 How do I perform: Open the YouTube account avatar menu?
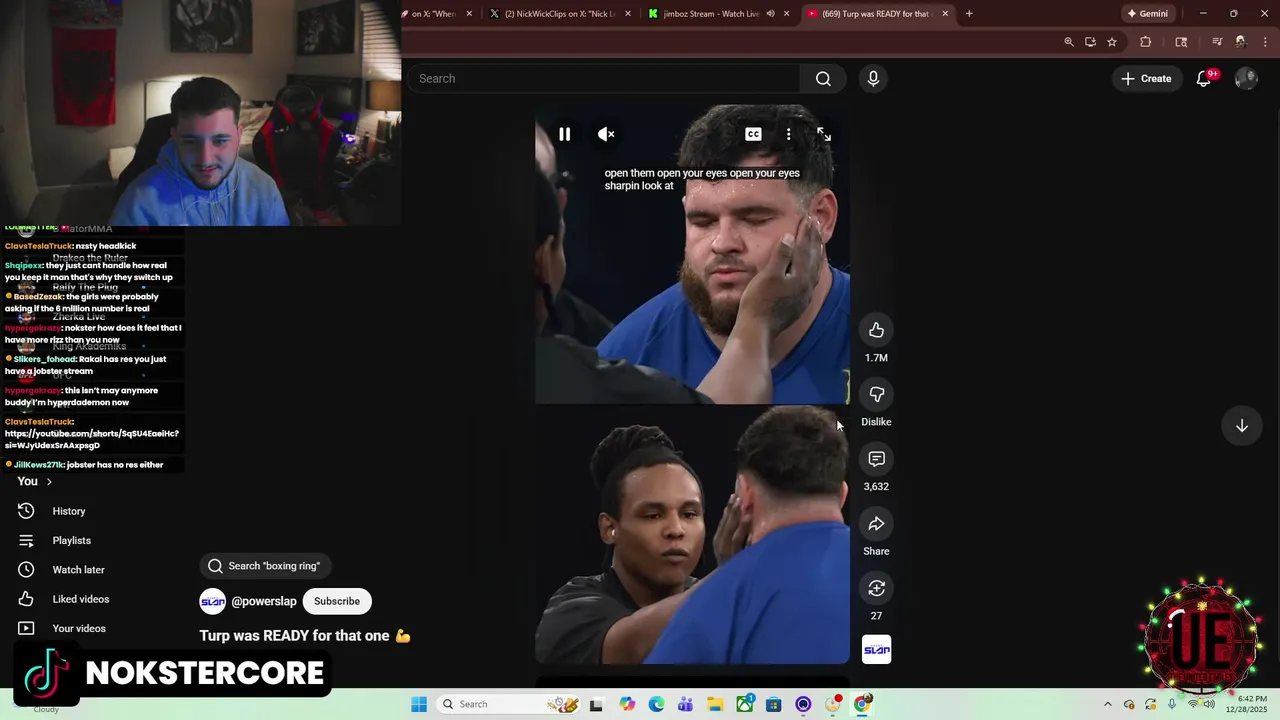1246,79
